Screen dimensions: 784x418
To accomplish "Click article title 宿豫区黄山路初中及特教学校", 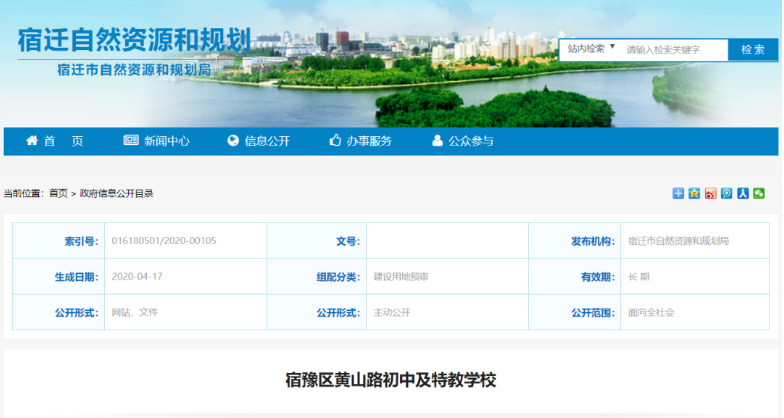I will 391,380.
